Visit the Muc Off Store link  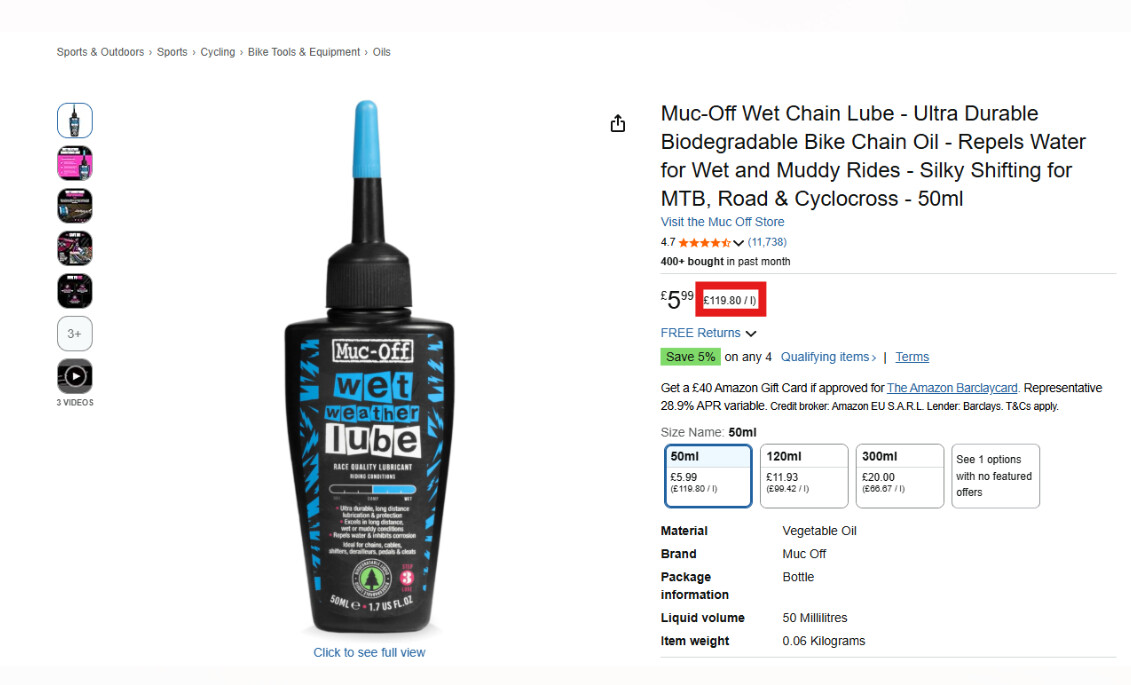(x=722, y=222)
